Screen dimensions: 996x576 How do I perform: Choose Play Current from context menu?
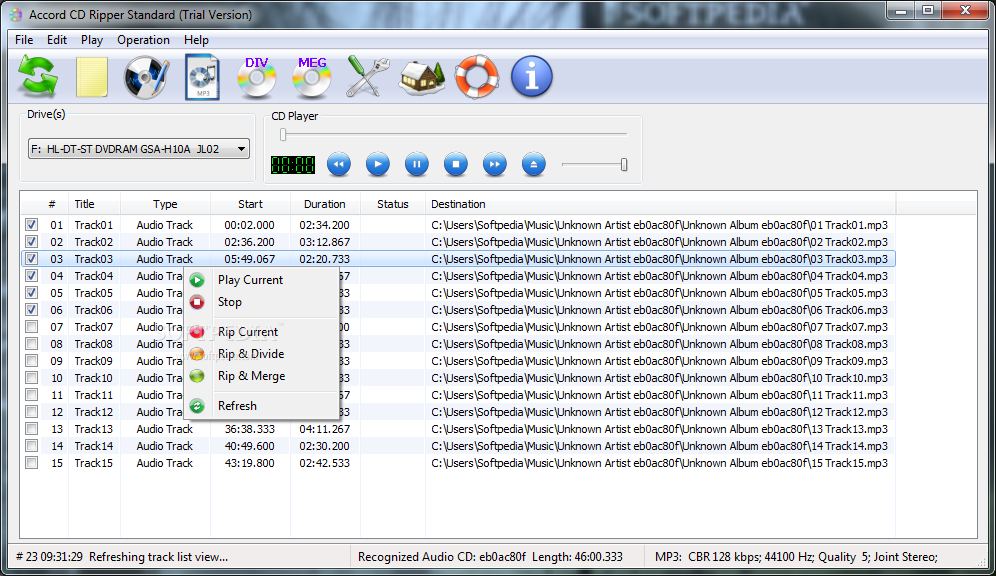262,280
